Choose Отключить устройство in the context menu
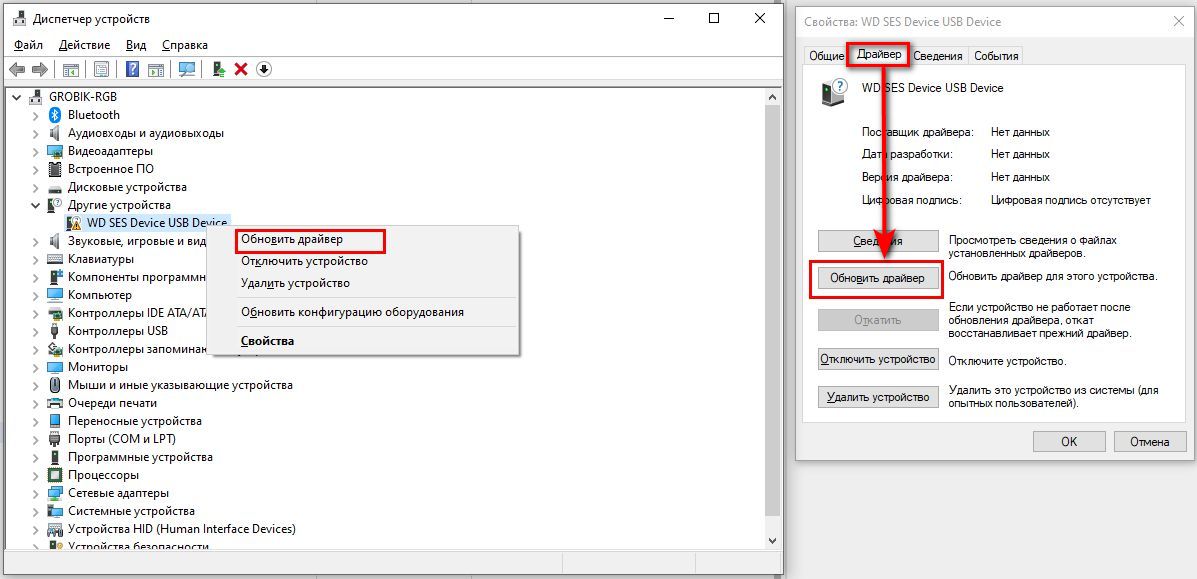 click(304, 261)
